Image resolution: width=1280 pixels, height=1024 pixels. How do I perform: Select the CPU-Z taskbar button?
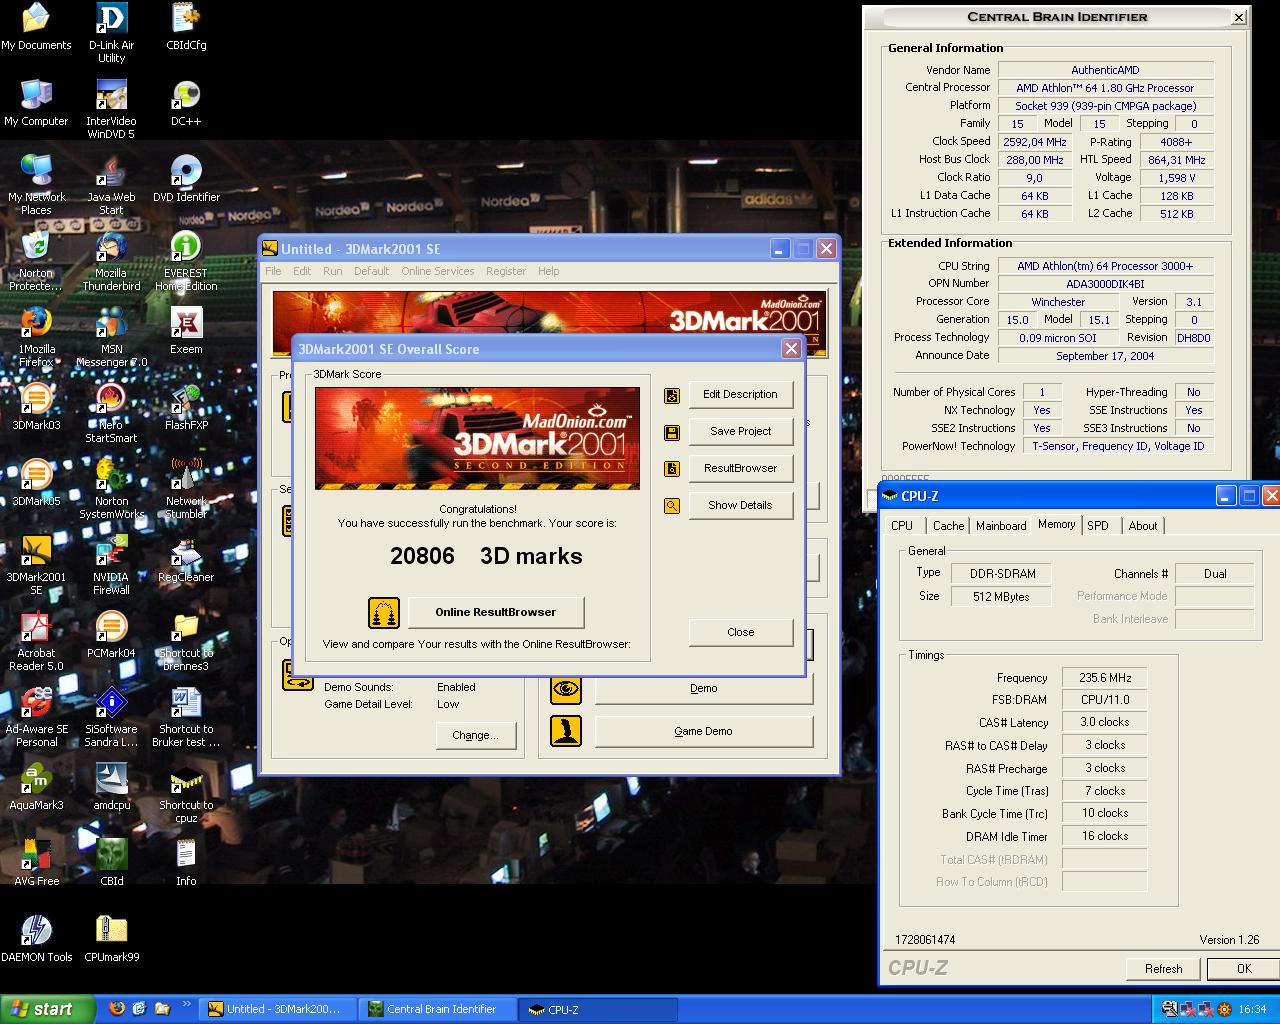(x=598, y=1009)
